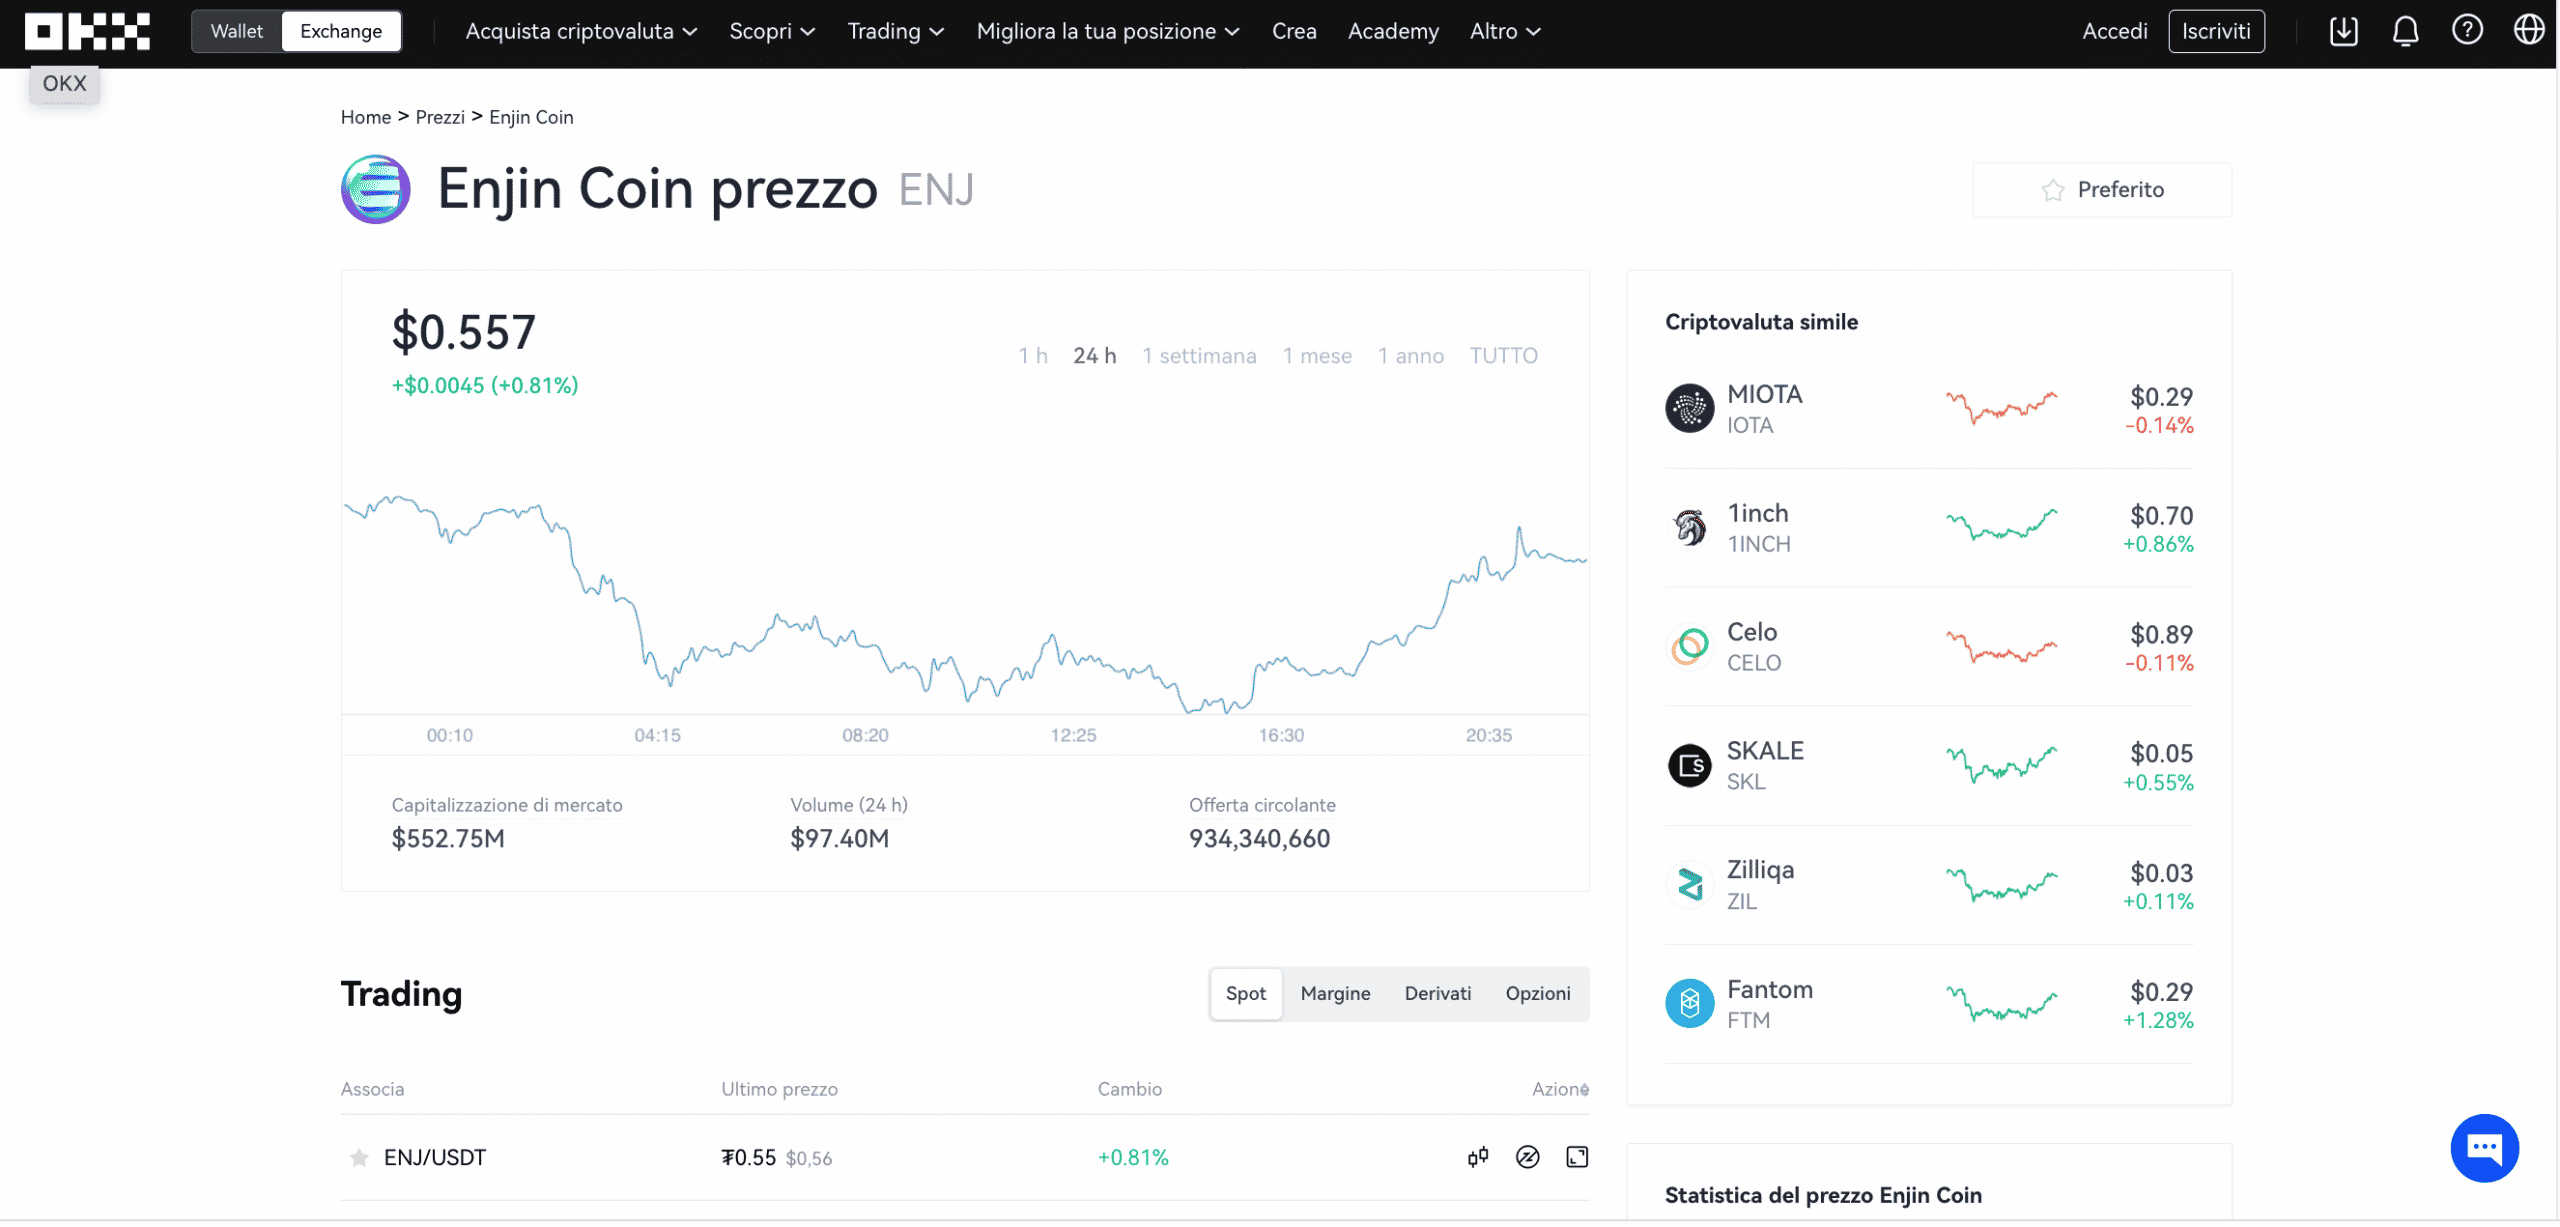Open the notifications bell

(x=2405, y=31)
